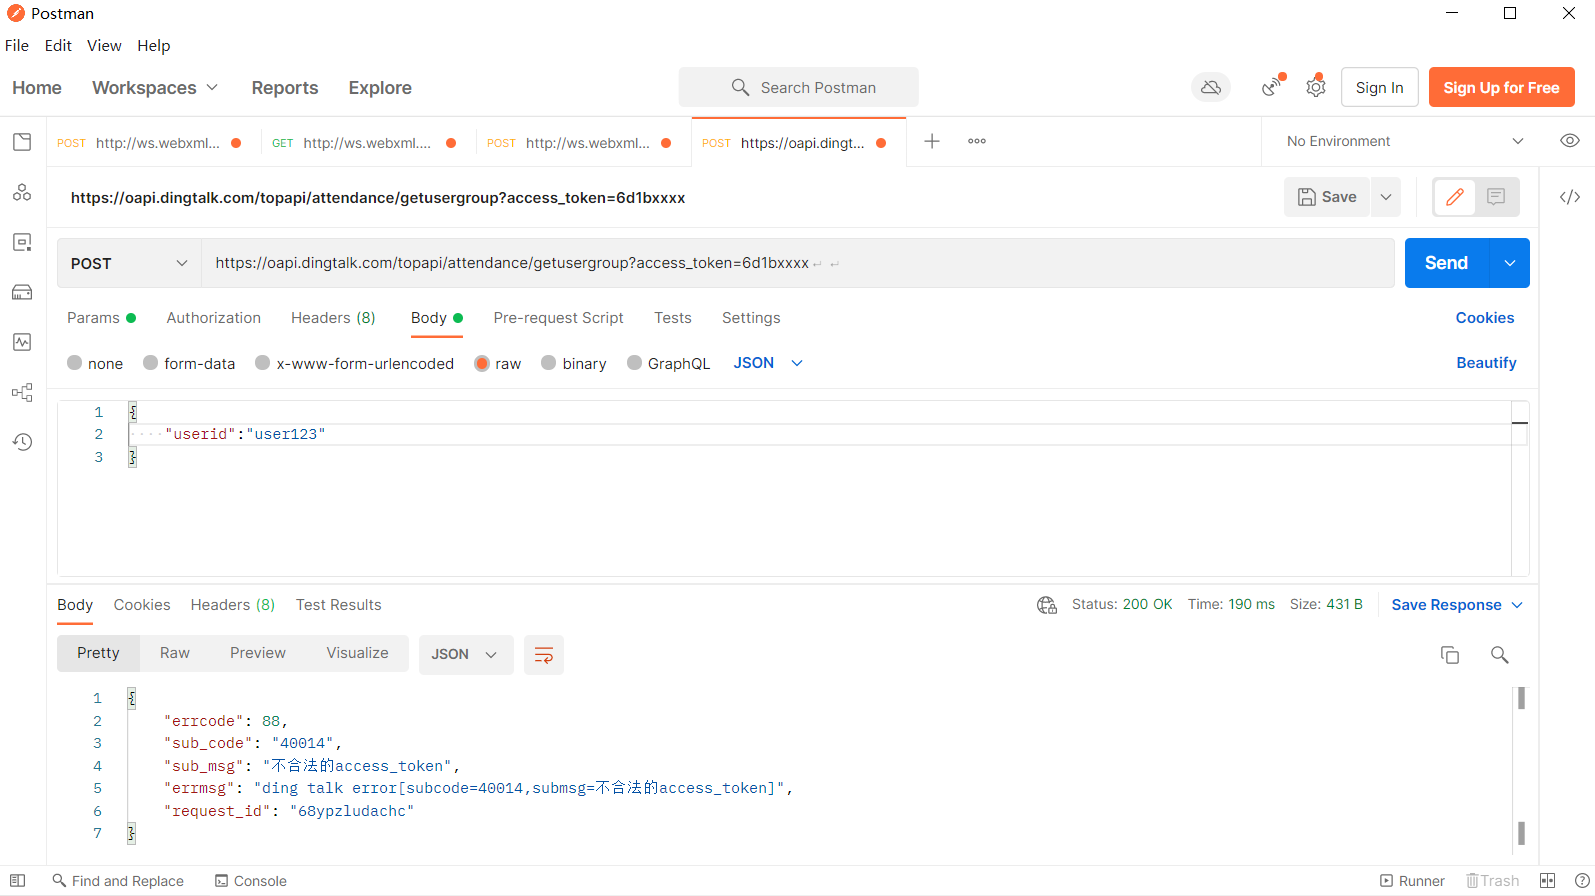Screen dimensions: 1595x896
Task: Open the settings gear icon
Action: 1316,88
